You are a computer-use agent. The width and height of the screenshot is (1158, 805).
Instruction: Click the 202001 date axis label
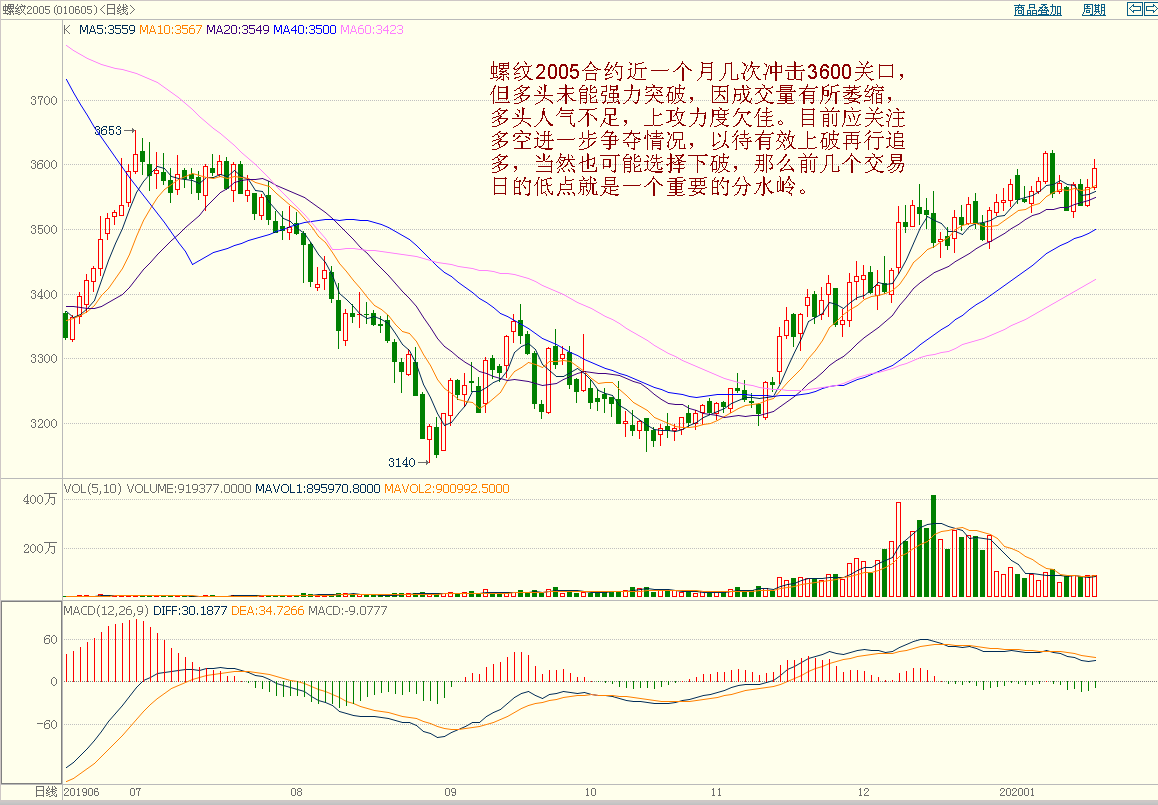tap(1017, 792)
